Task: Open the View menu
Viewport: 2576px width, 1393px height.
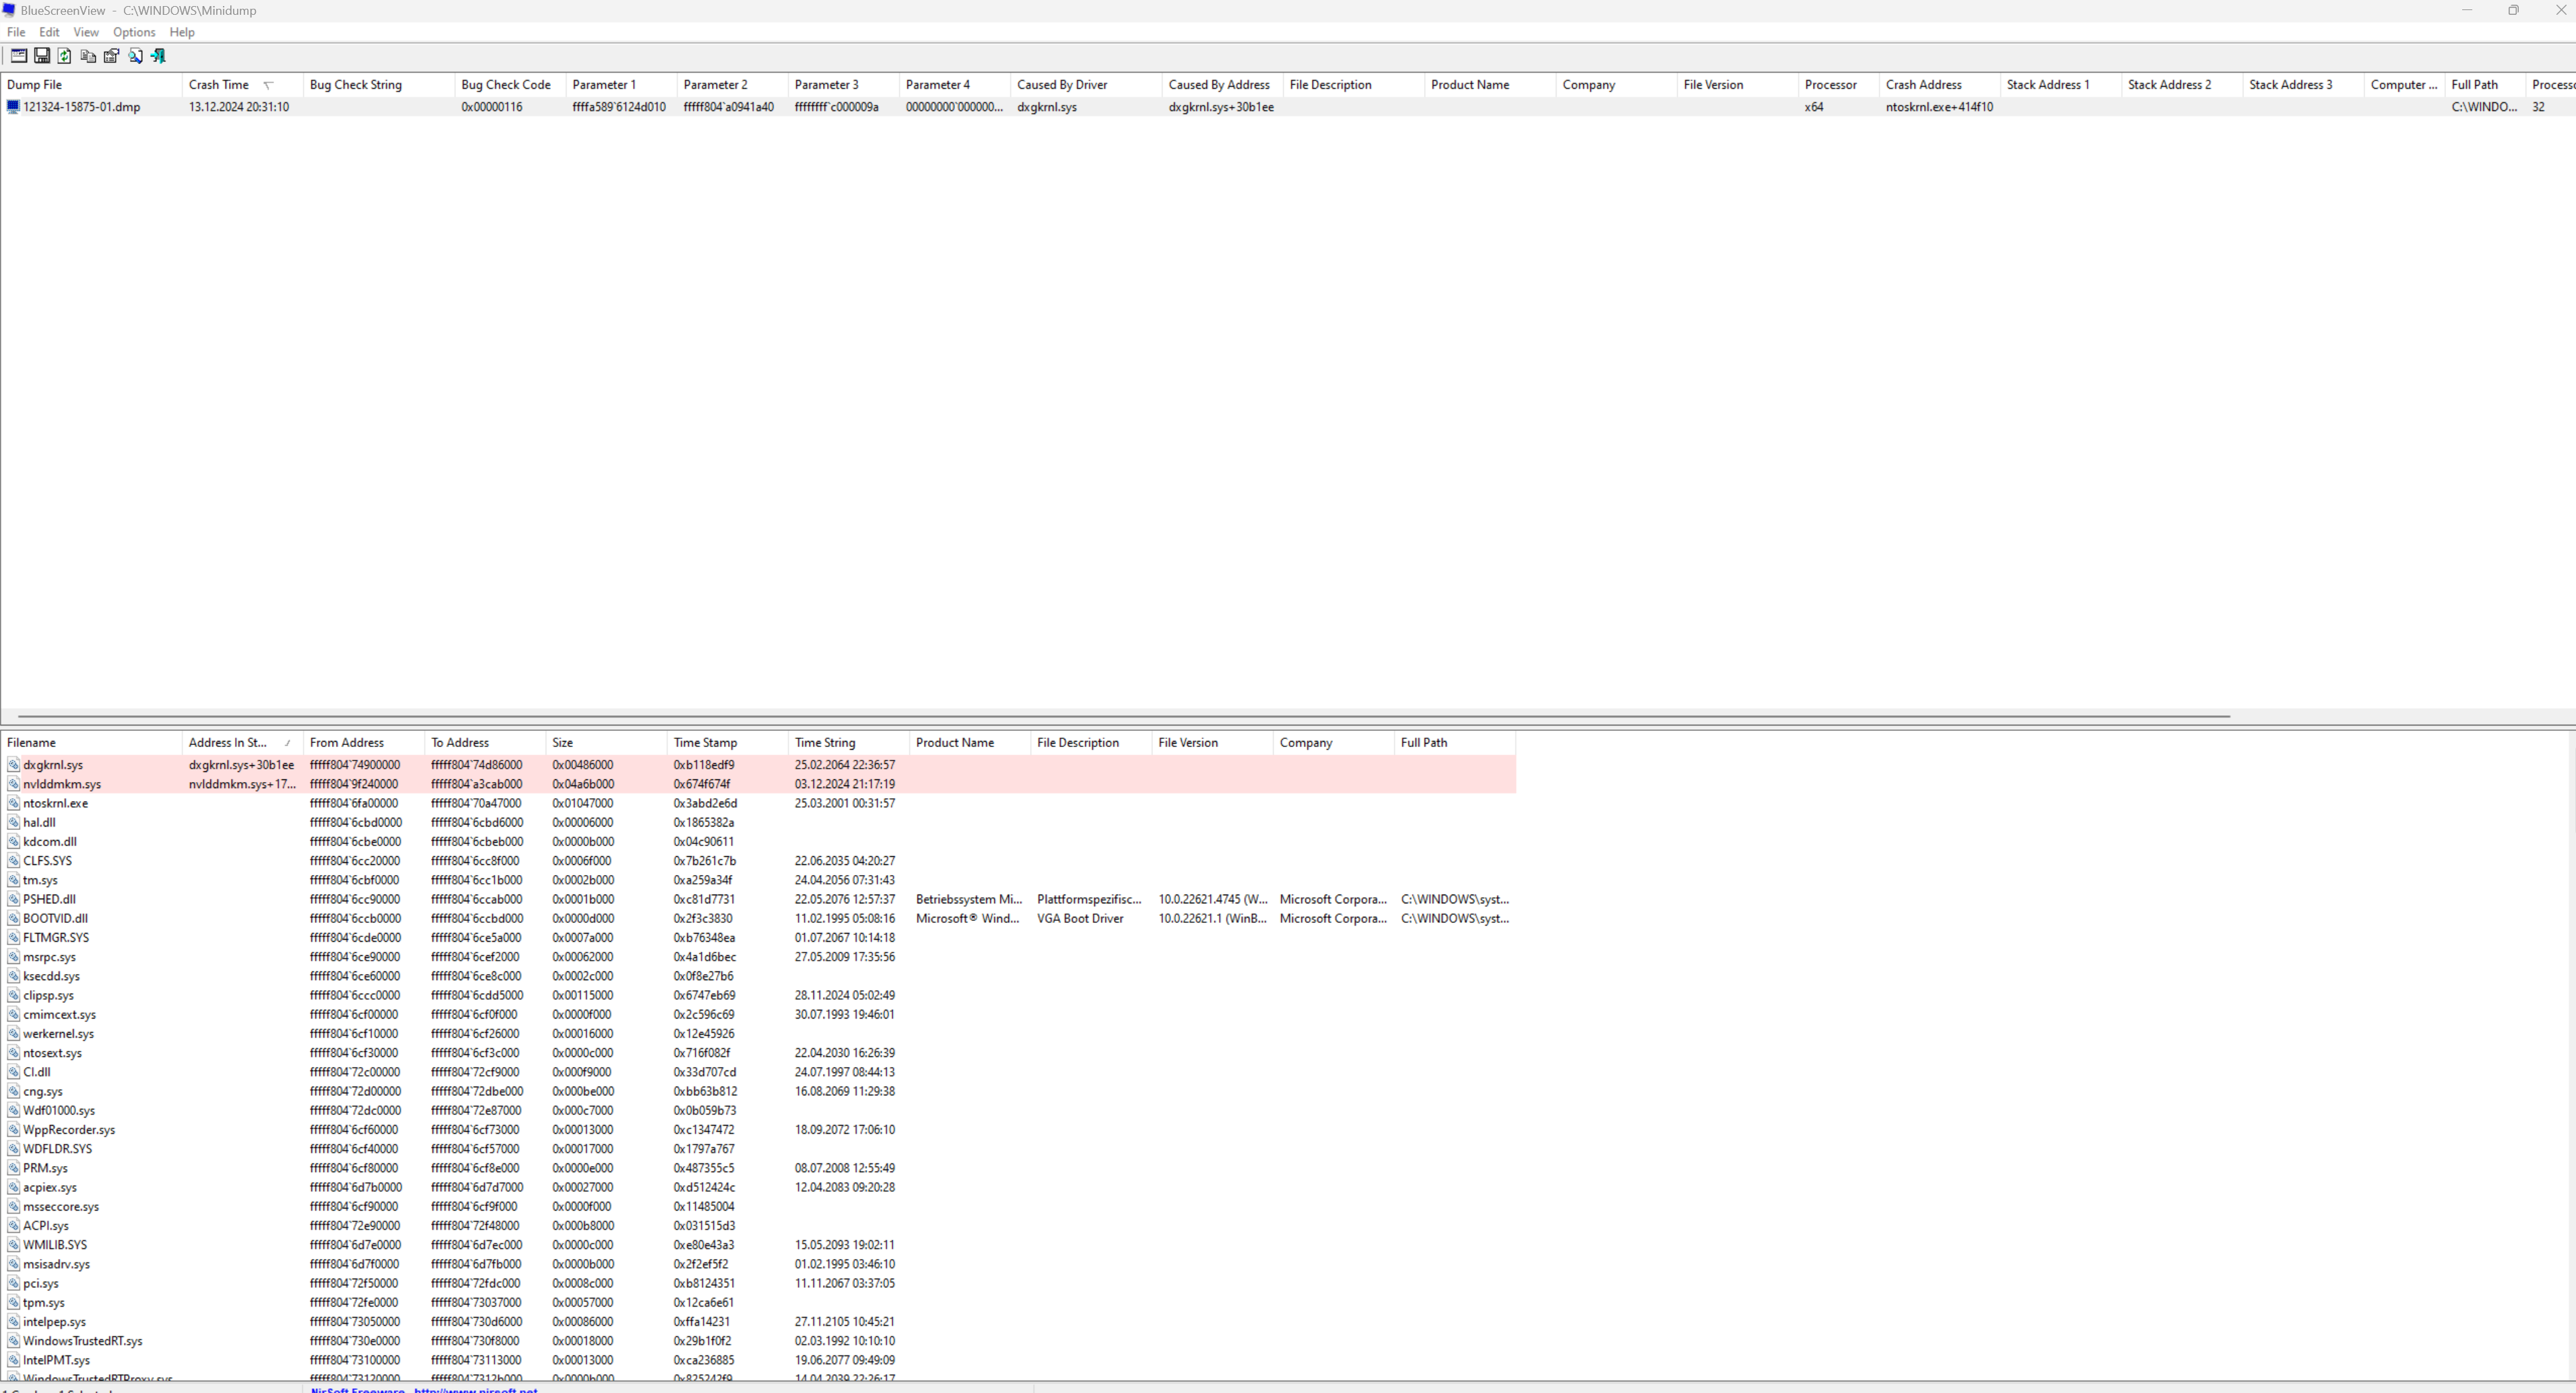Action: coord(86,32)
